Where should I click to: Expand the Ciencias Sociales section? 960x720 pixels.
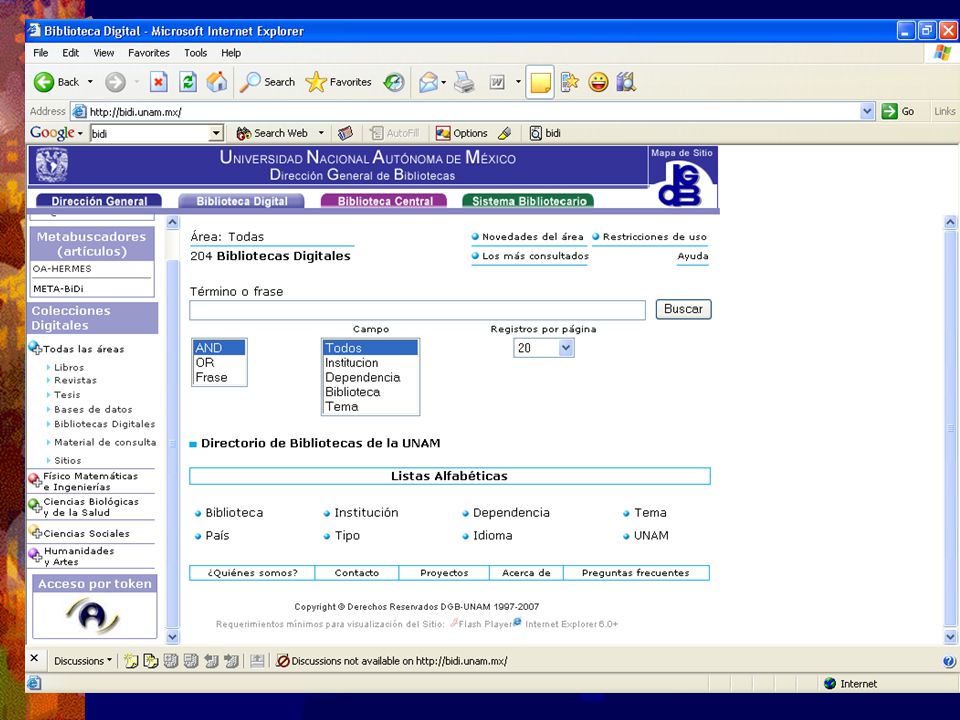coord(36,532)
